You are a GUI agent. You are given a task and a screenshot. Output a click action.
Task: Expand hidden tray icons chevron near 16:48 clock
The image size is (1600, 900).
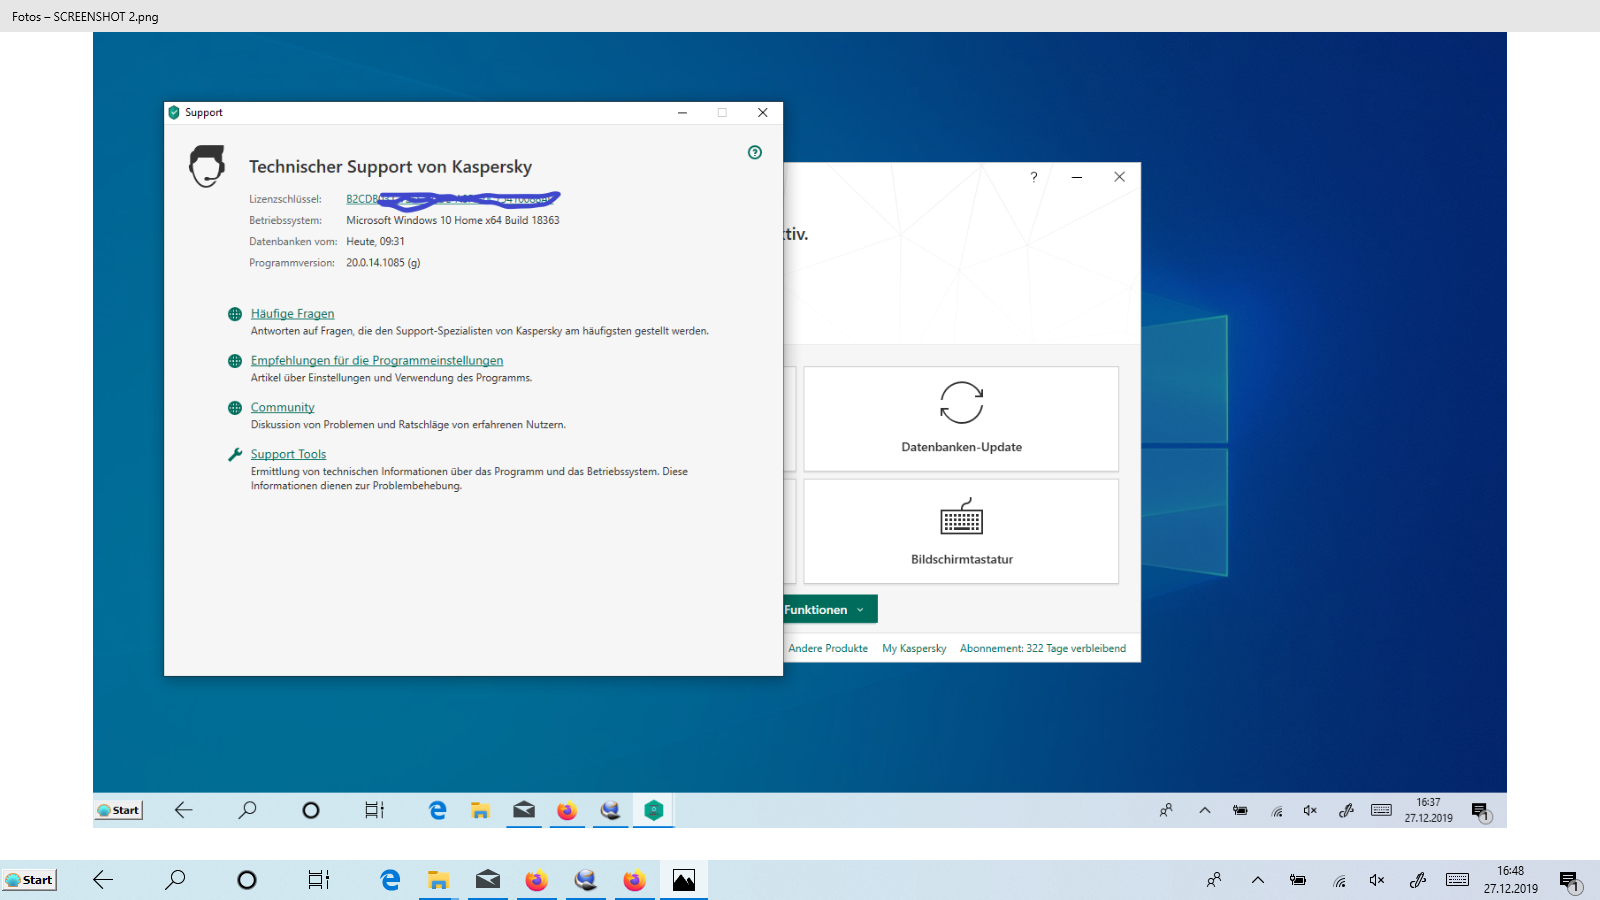point(1258,880)
